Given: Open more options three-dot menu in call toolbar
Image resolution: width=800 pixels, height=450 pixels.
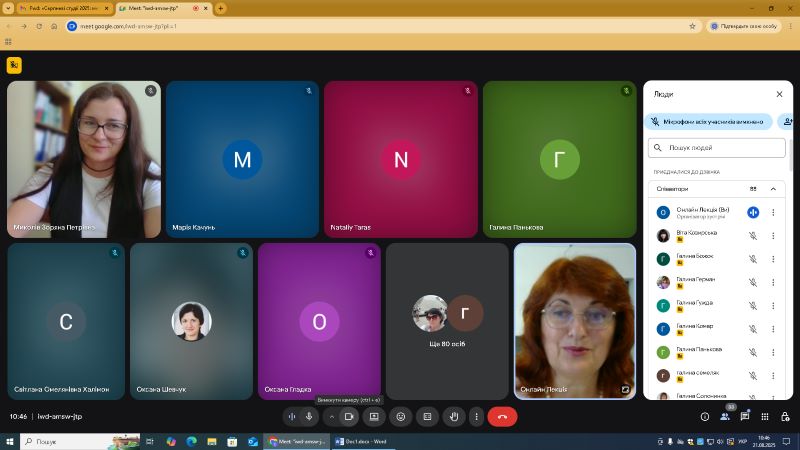Looking at the screenshot, I should coord(476,416).
